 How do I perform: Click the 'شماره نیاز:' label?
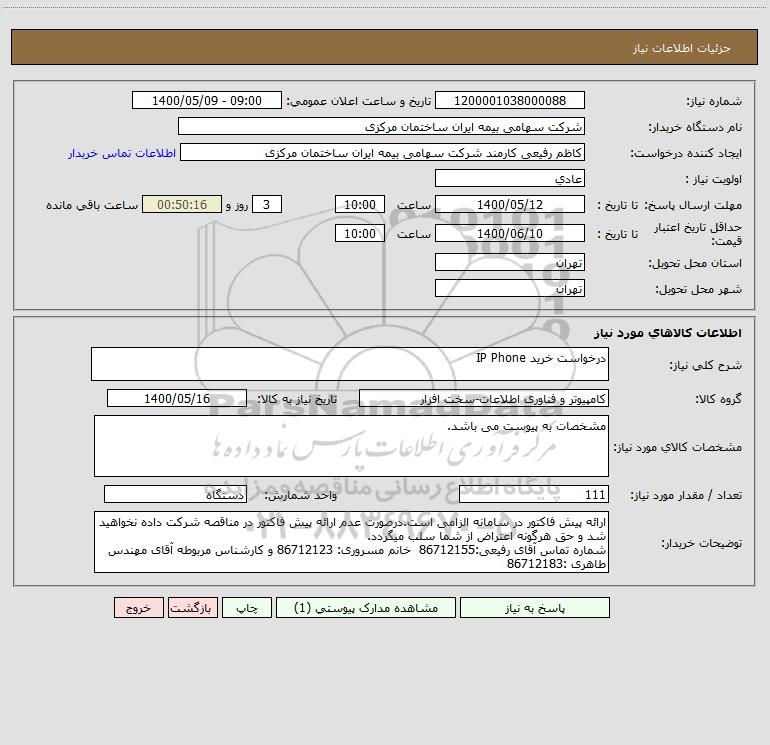point(714,102)
